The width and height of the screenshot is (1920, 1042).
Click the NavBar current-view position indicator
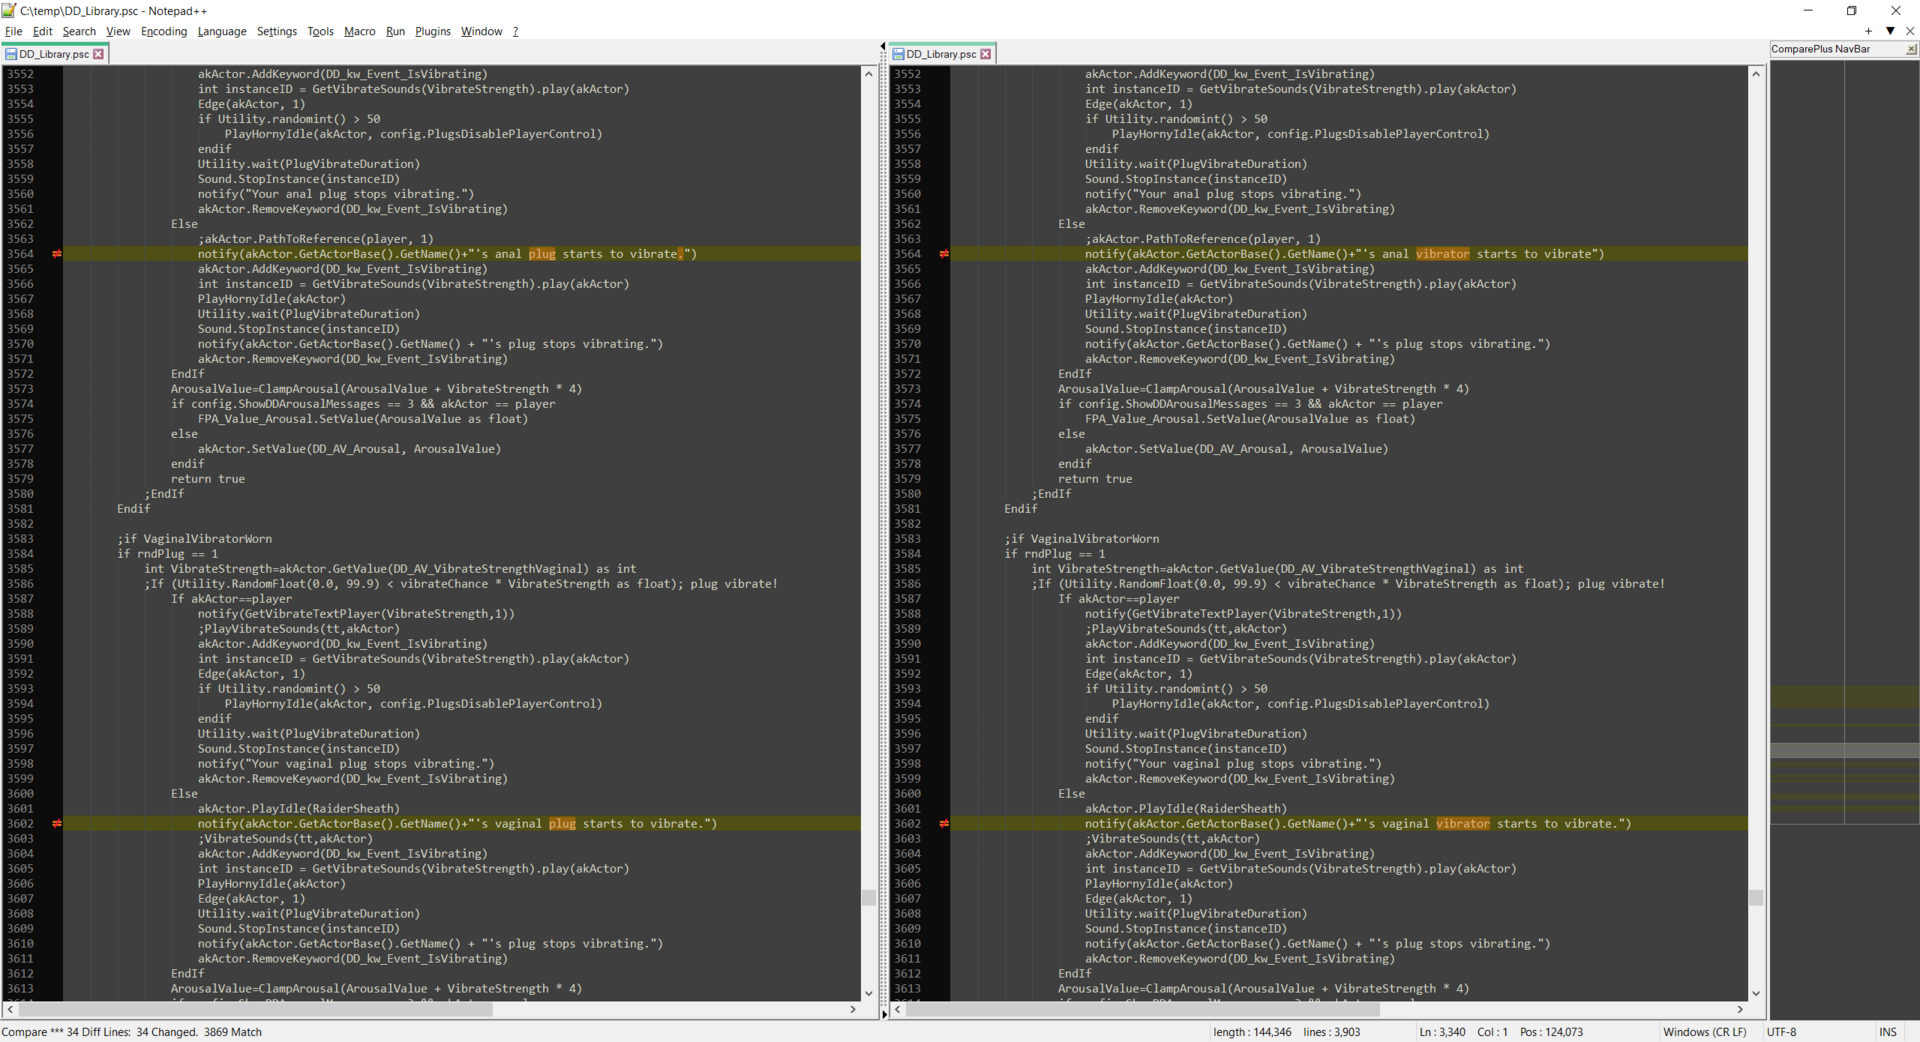tap(1845, 749)
